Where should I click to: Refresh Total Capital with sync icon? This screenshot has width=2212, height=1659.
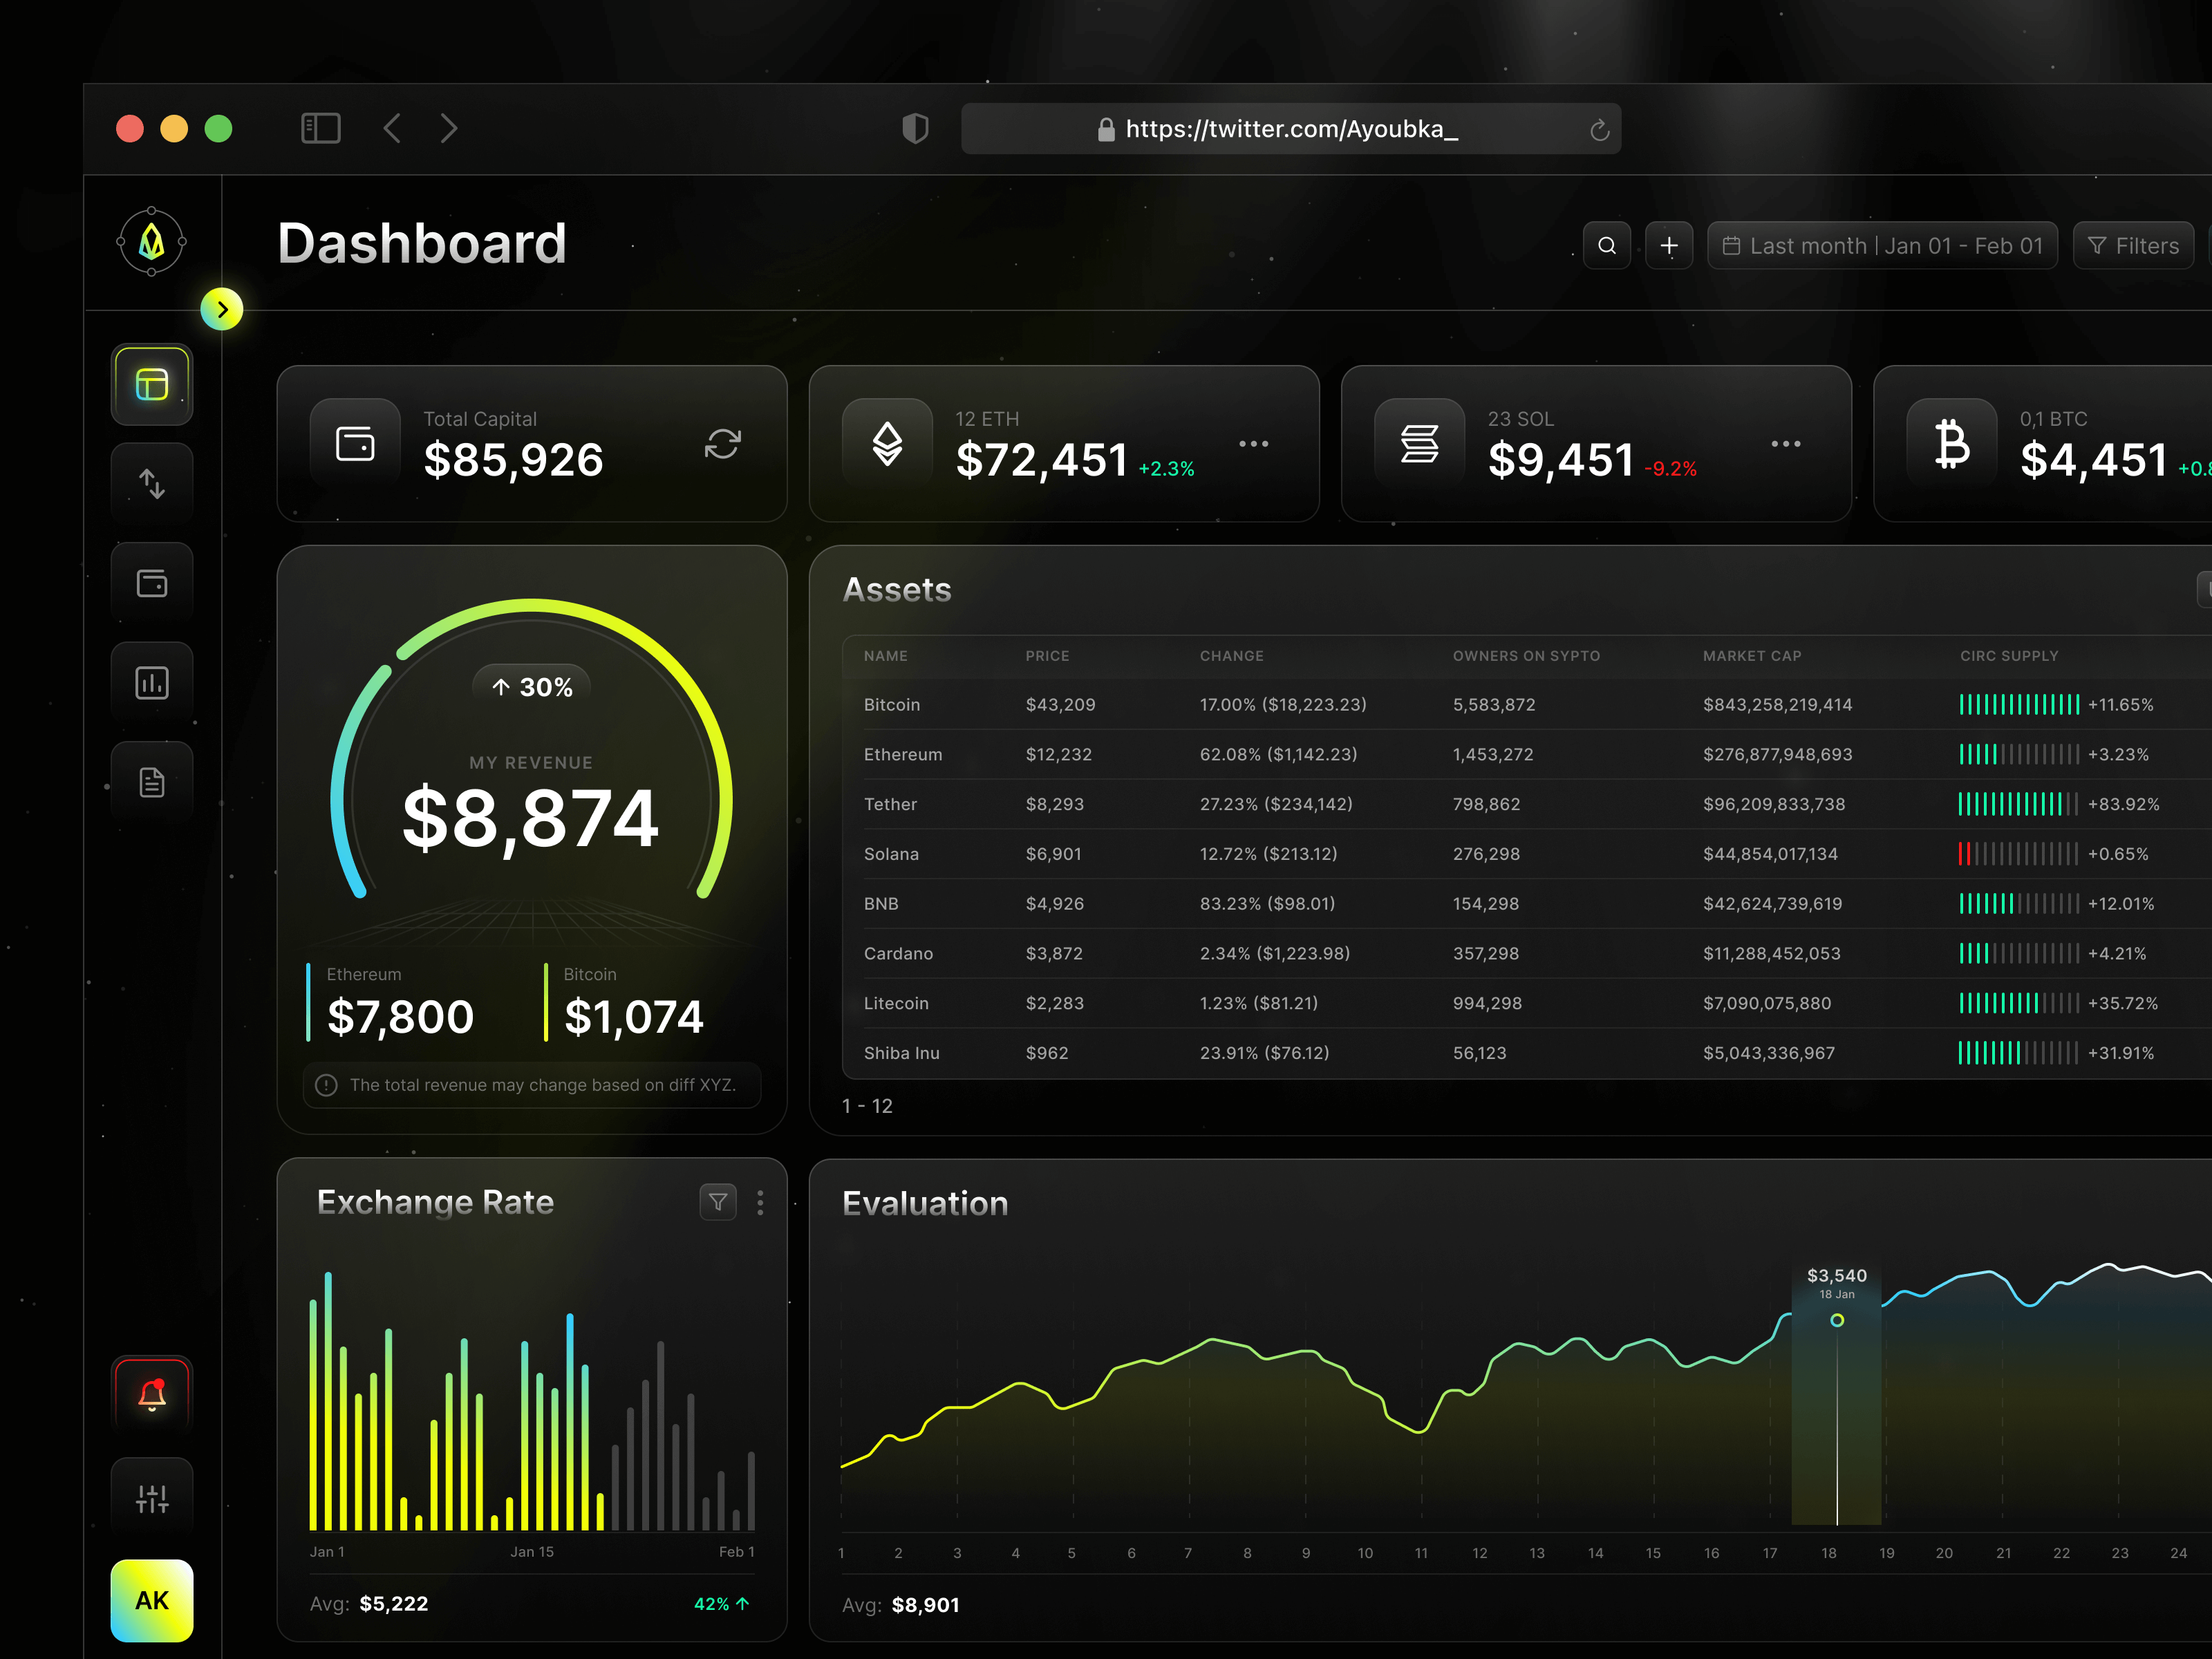[722, 444]
